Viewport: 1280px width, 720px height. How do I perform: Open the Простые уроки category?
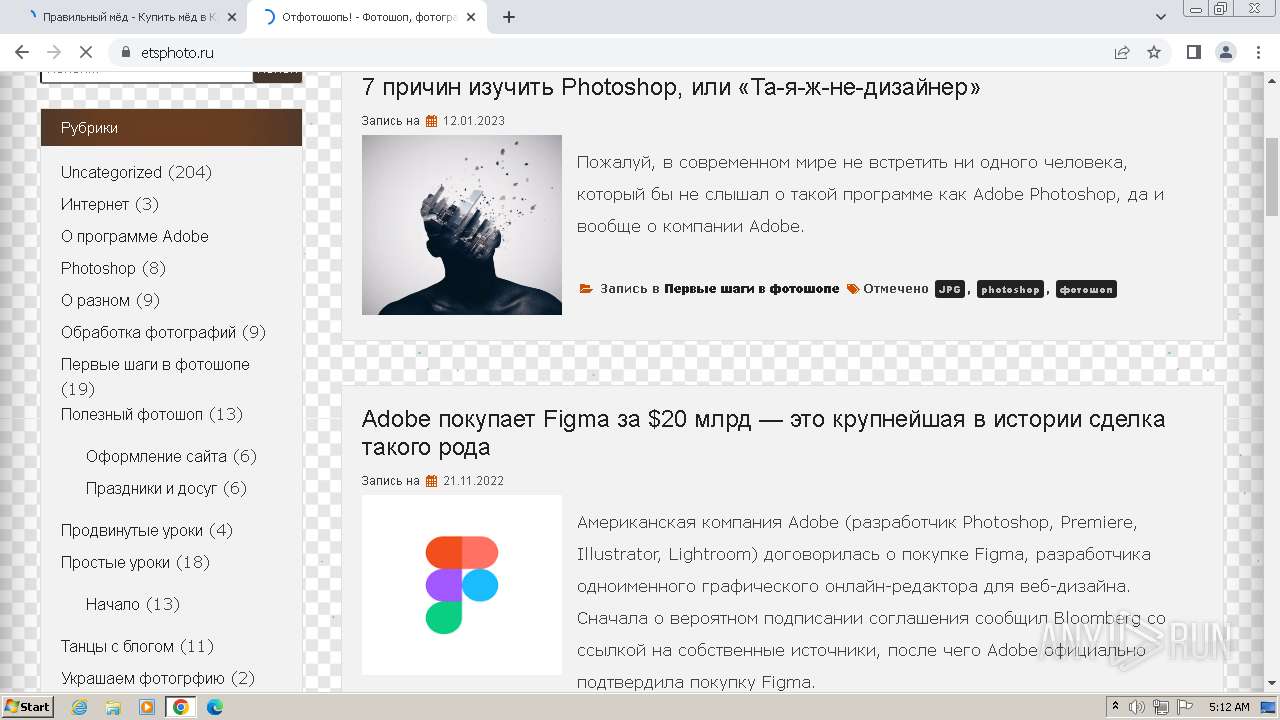(115, 562)
